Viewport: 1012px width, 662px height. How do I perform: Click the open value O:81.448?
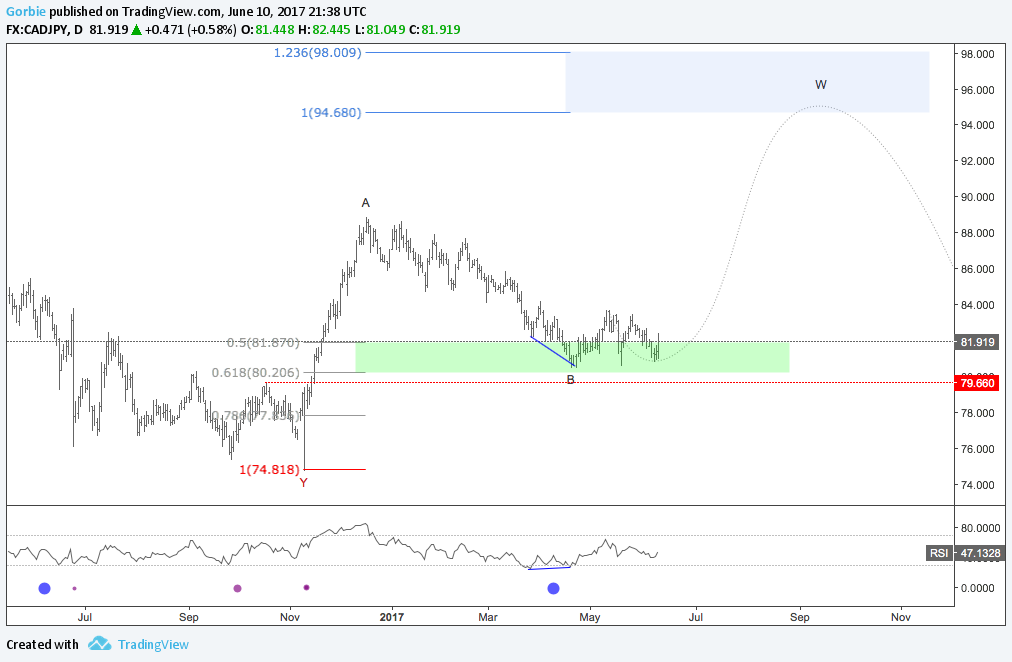pyautogui.click(x=267, y=30)
